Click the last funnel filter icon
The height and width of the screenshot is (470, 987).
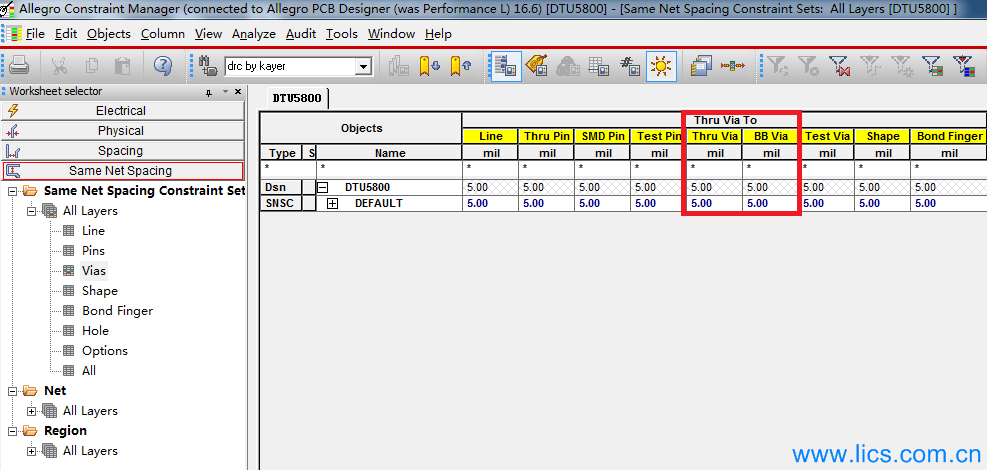[x=963, y=65]
